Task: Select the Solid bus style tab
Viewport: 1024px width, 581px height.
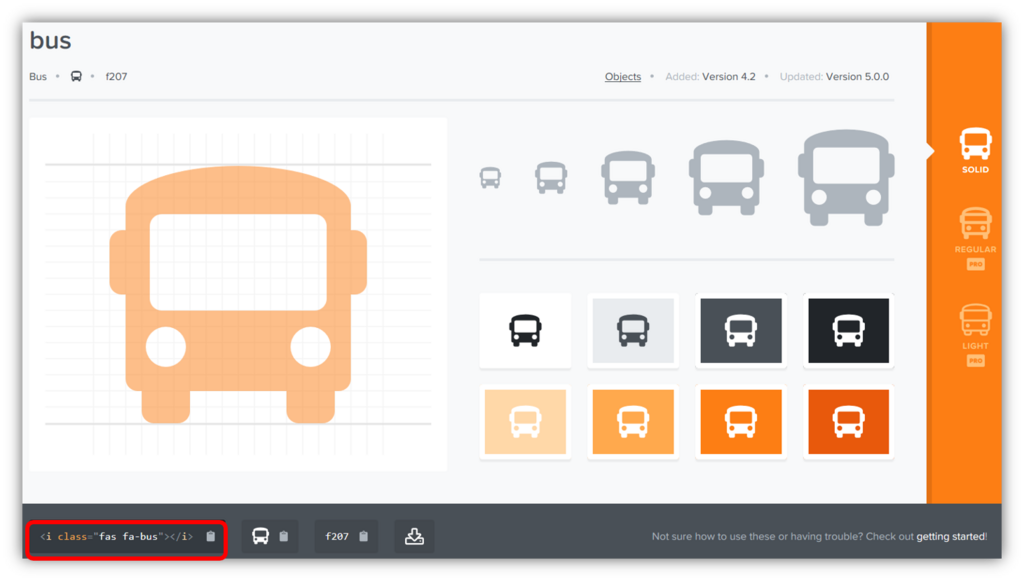Action: click(975, 150)
